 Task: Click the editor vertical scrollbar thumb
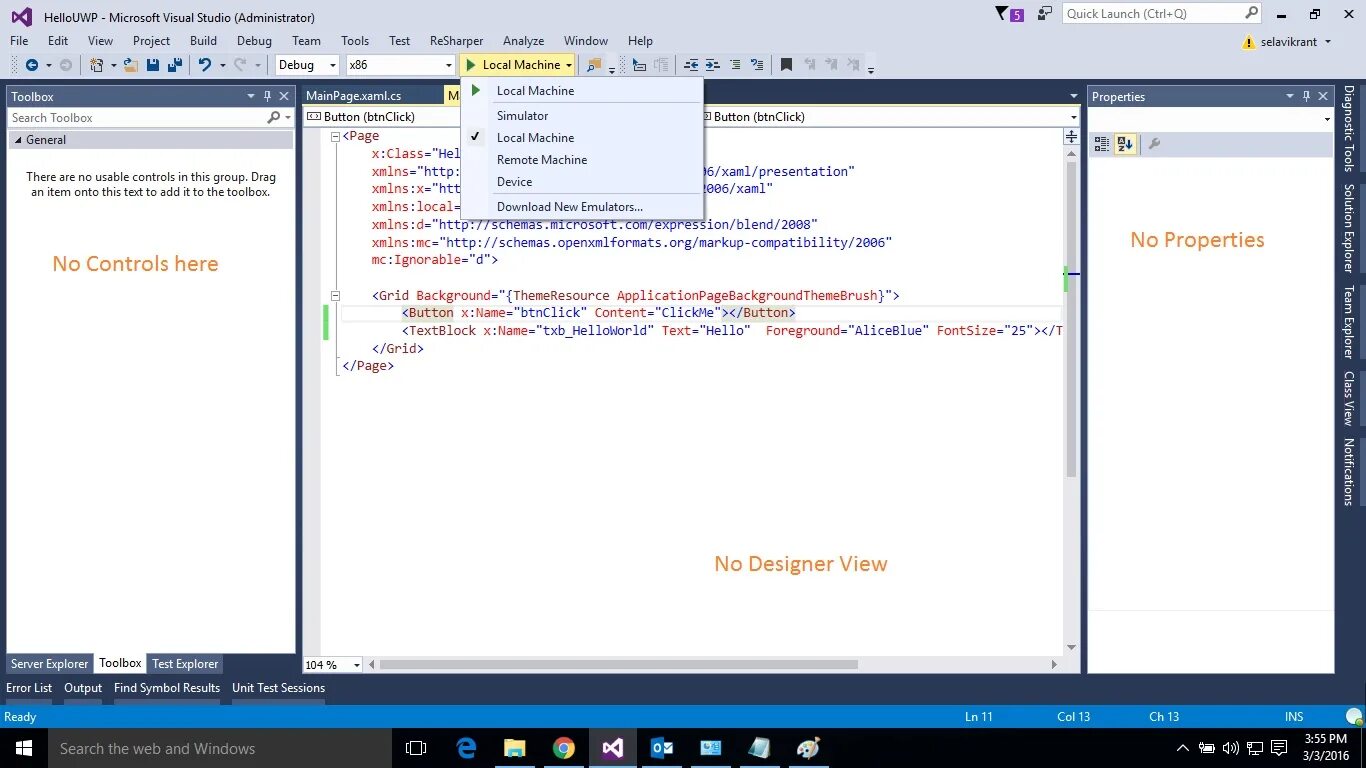tap(1071, 318)
